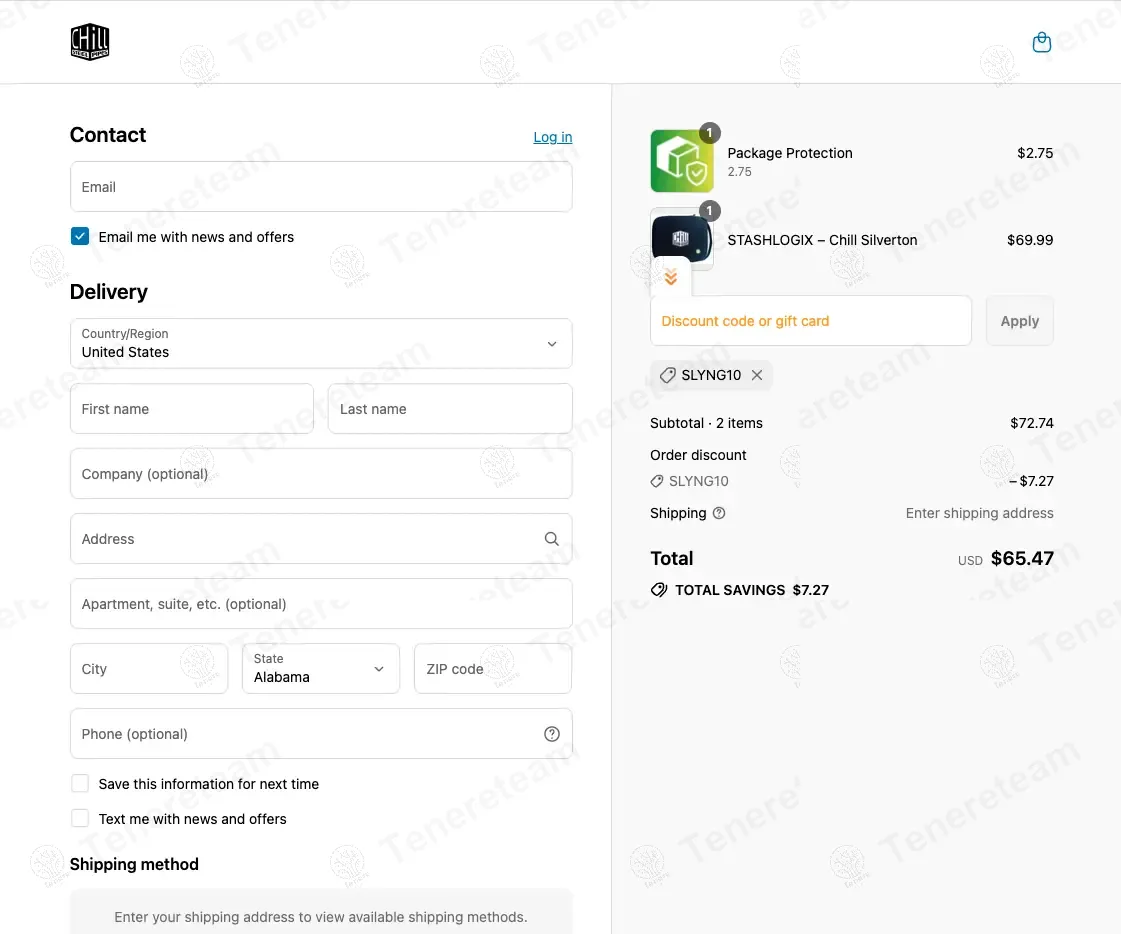Viewport: 1121px width, 934px height.
Task: Click the Delivery section heading
Action: point(109,292)
